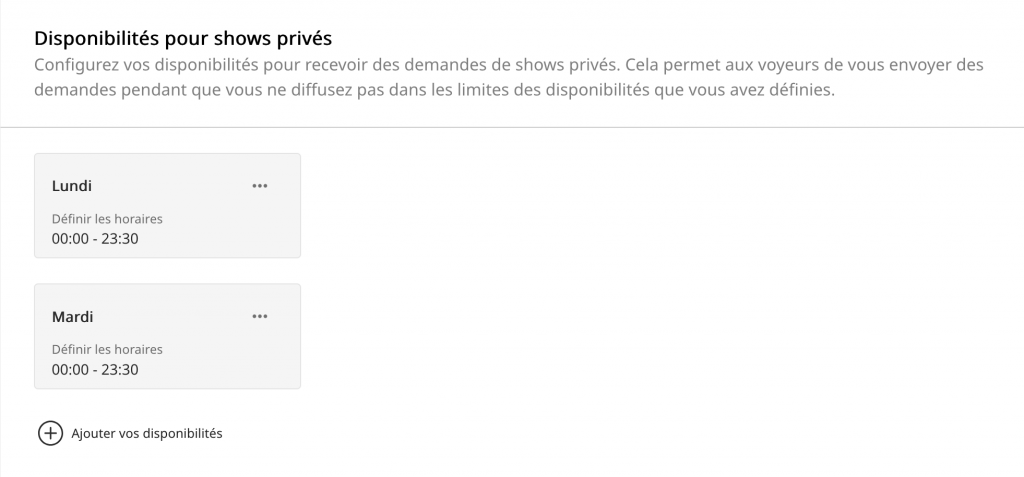1024x477 pixels.
Task: Click the Lundi end time 23:30
Action: (x=119, y=238)
